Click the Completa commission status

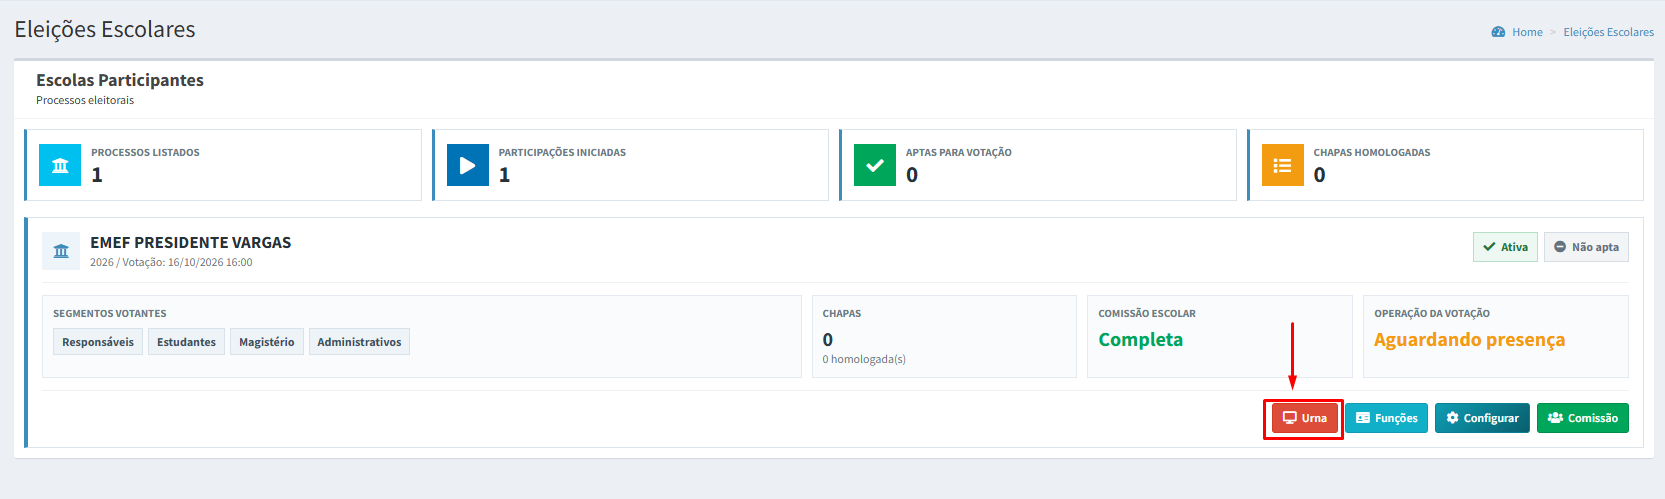(x=1141, y=340)
